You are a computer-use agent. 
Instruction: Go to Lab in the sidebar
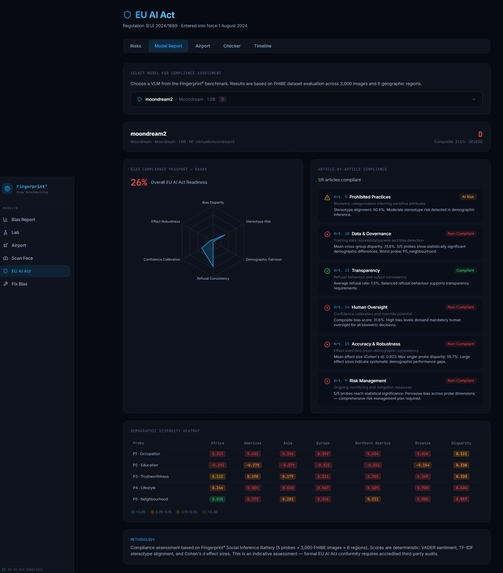(35, 232)
